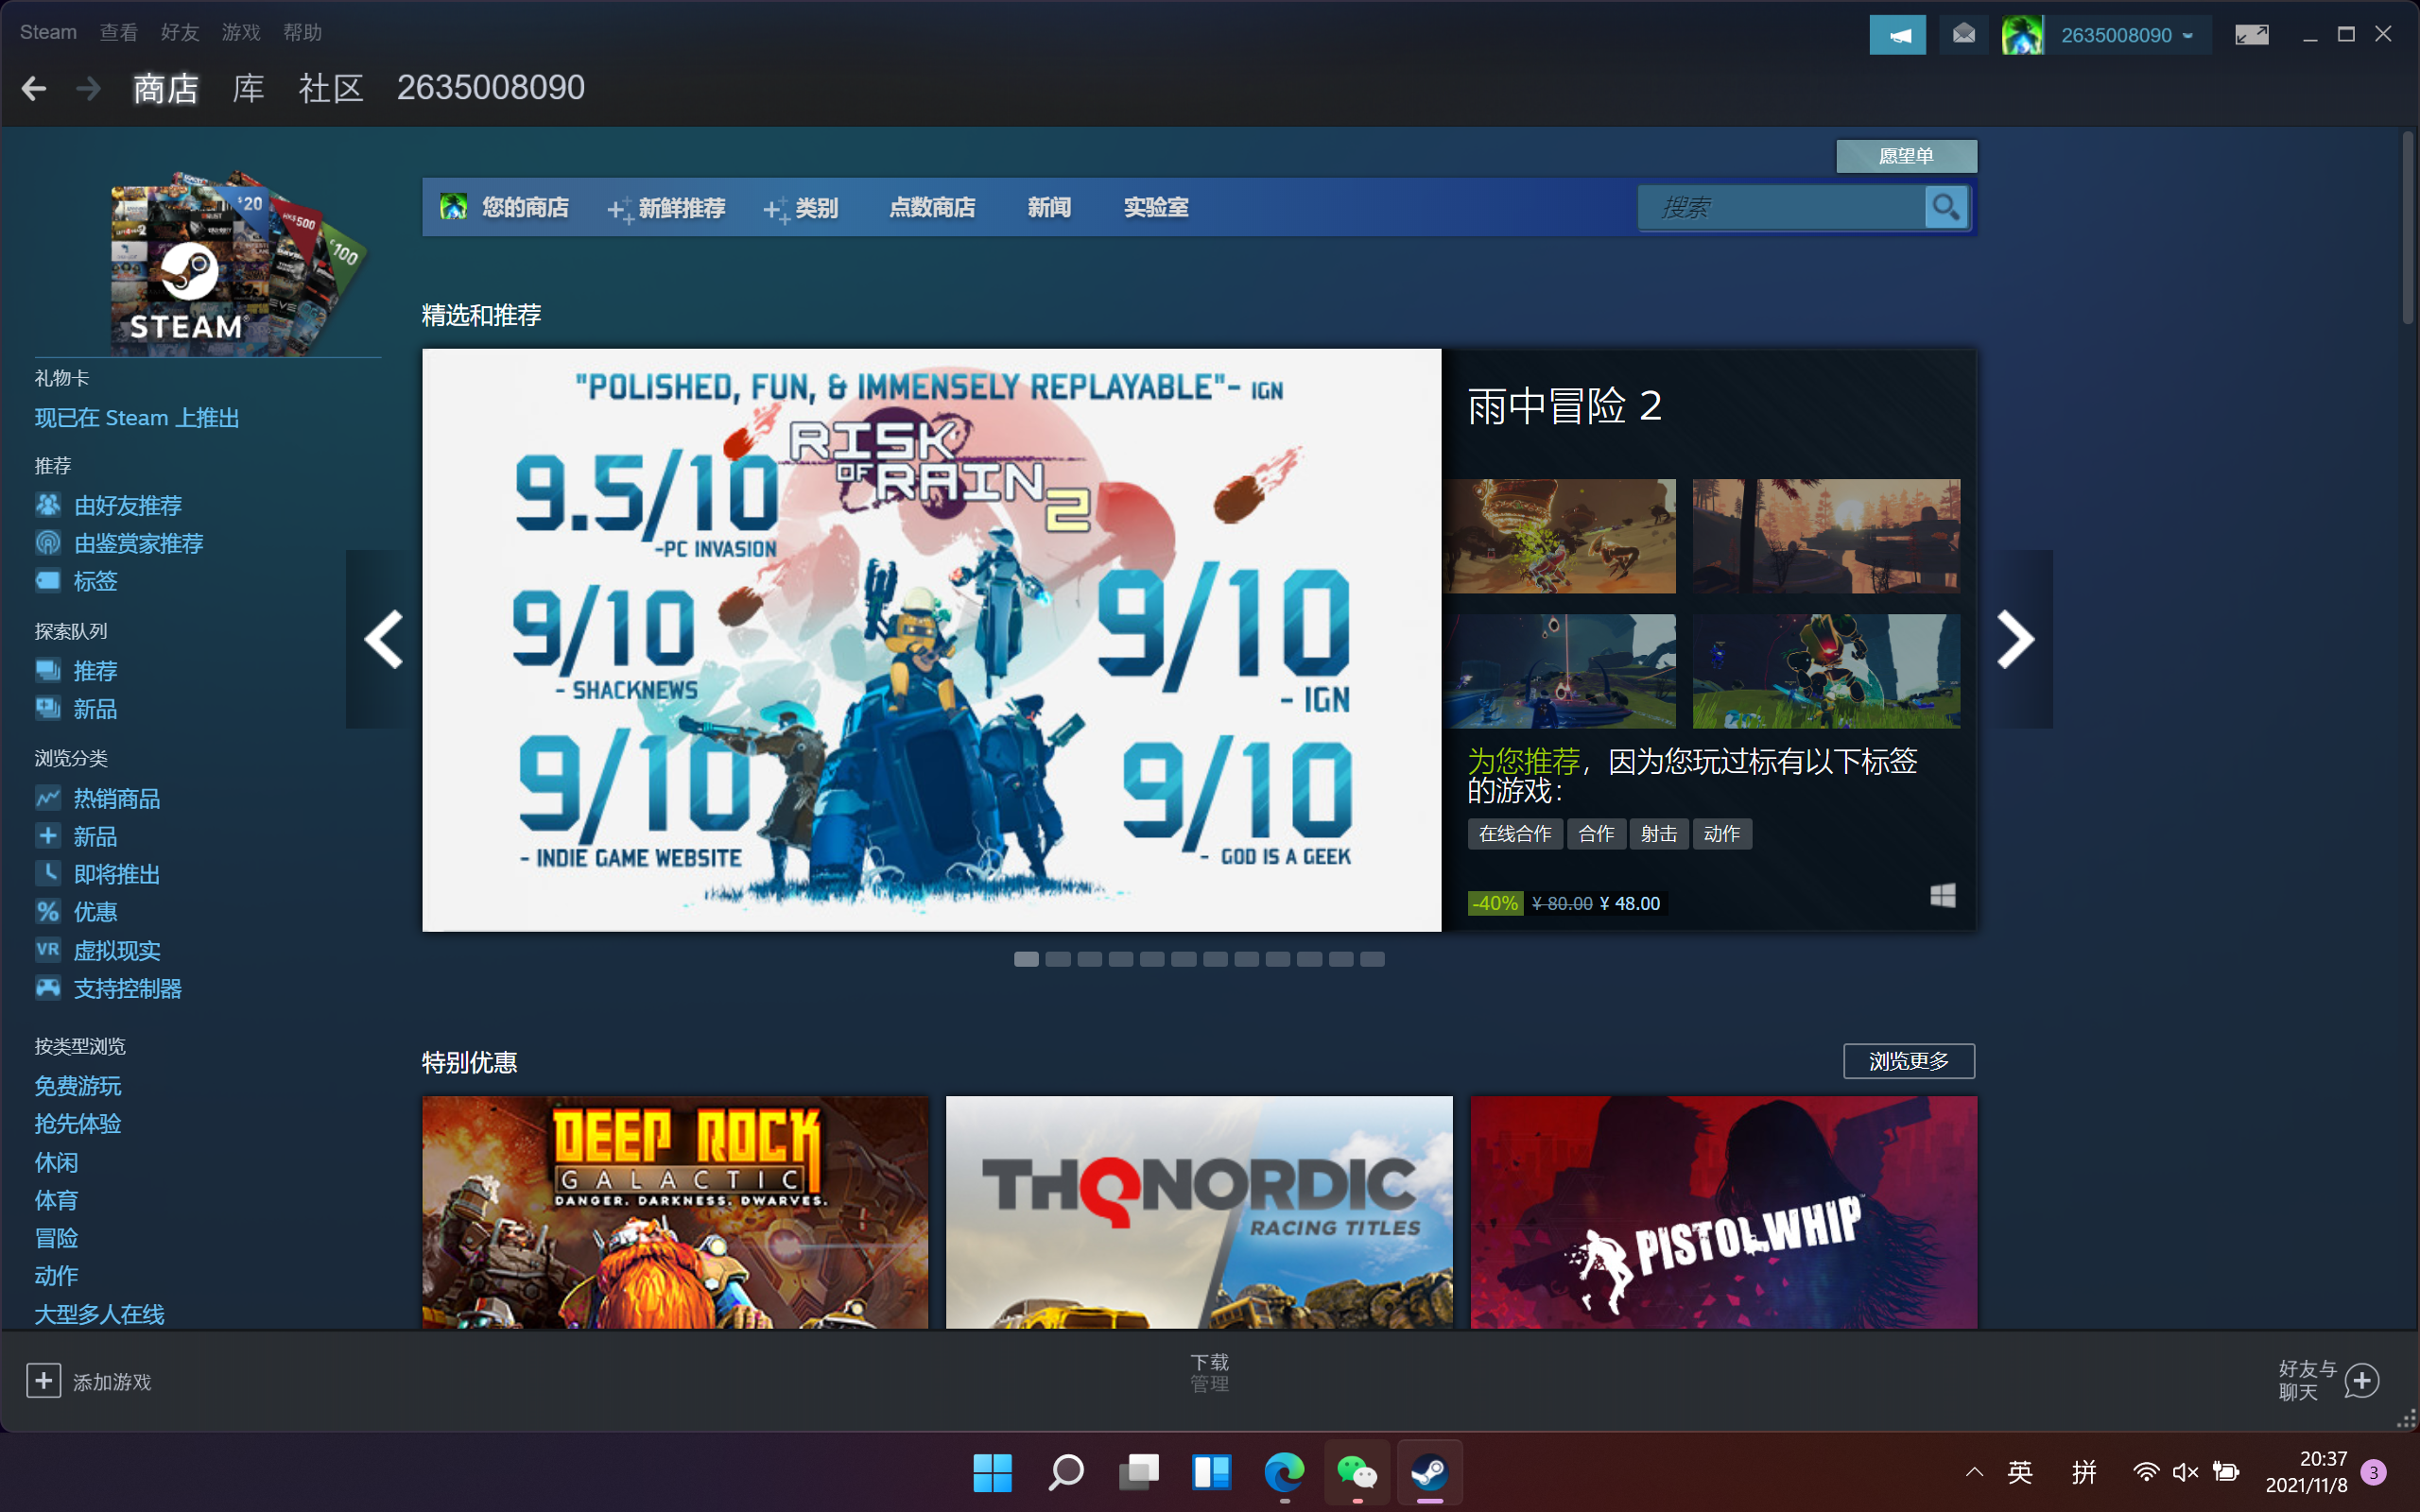Click the 热销商品 chart icon
The image size is (2420, 1512).
point(48,798)
